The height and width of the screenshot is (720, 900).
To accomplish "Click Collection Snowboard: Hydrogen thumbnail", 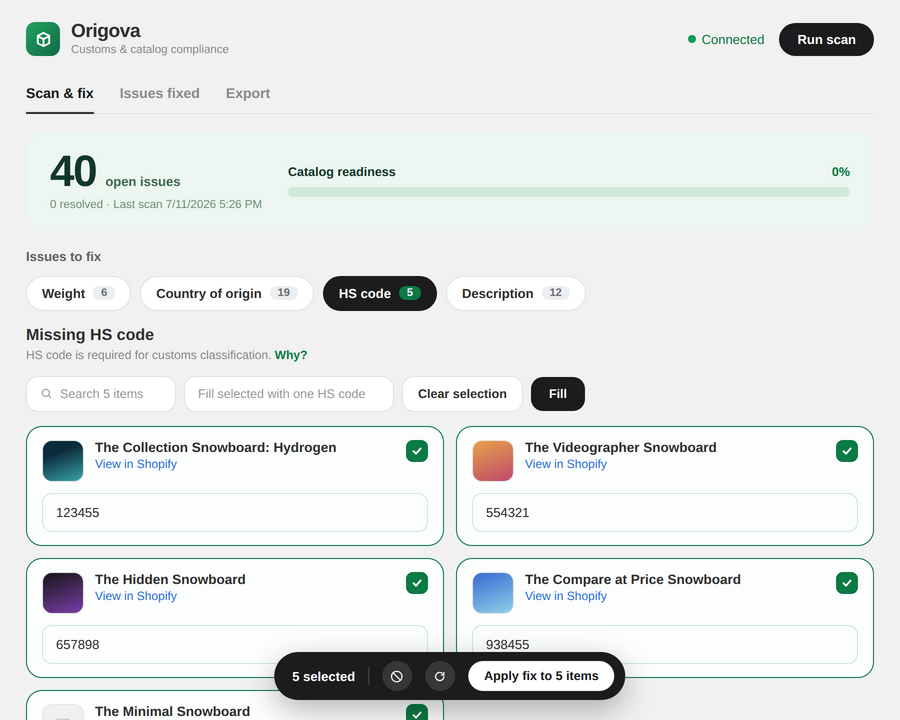I will point(63,460).
